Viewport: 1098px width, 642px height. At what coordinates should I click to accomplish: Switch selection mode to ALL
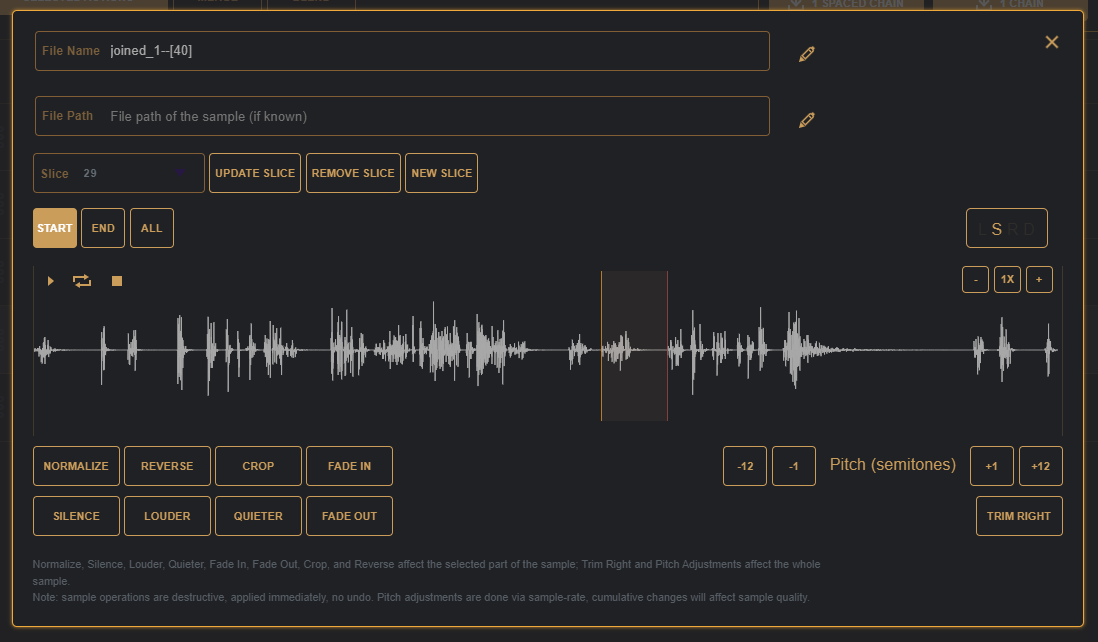point(151,228)
